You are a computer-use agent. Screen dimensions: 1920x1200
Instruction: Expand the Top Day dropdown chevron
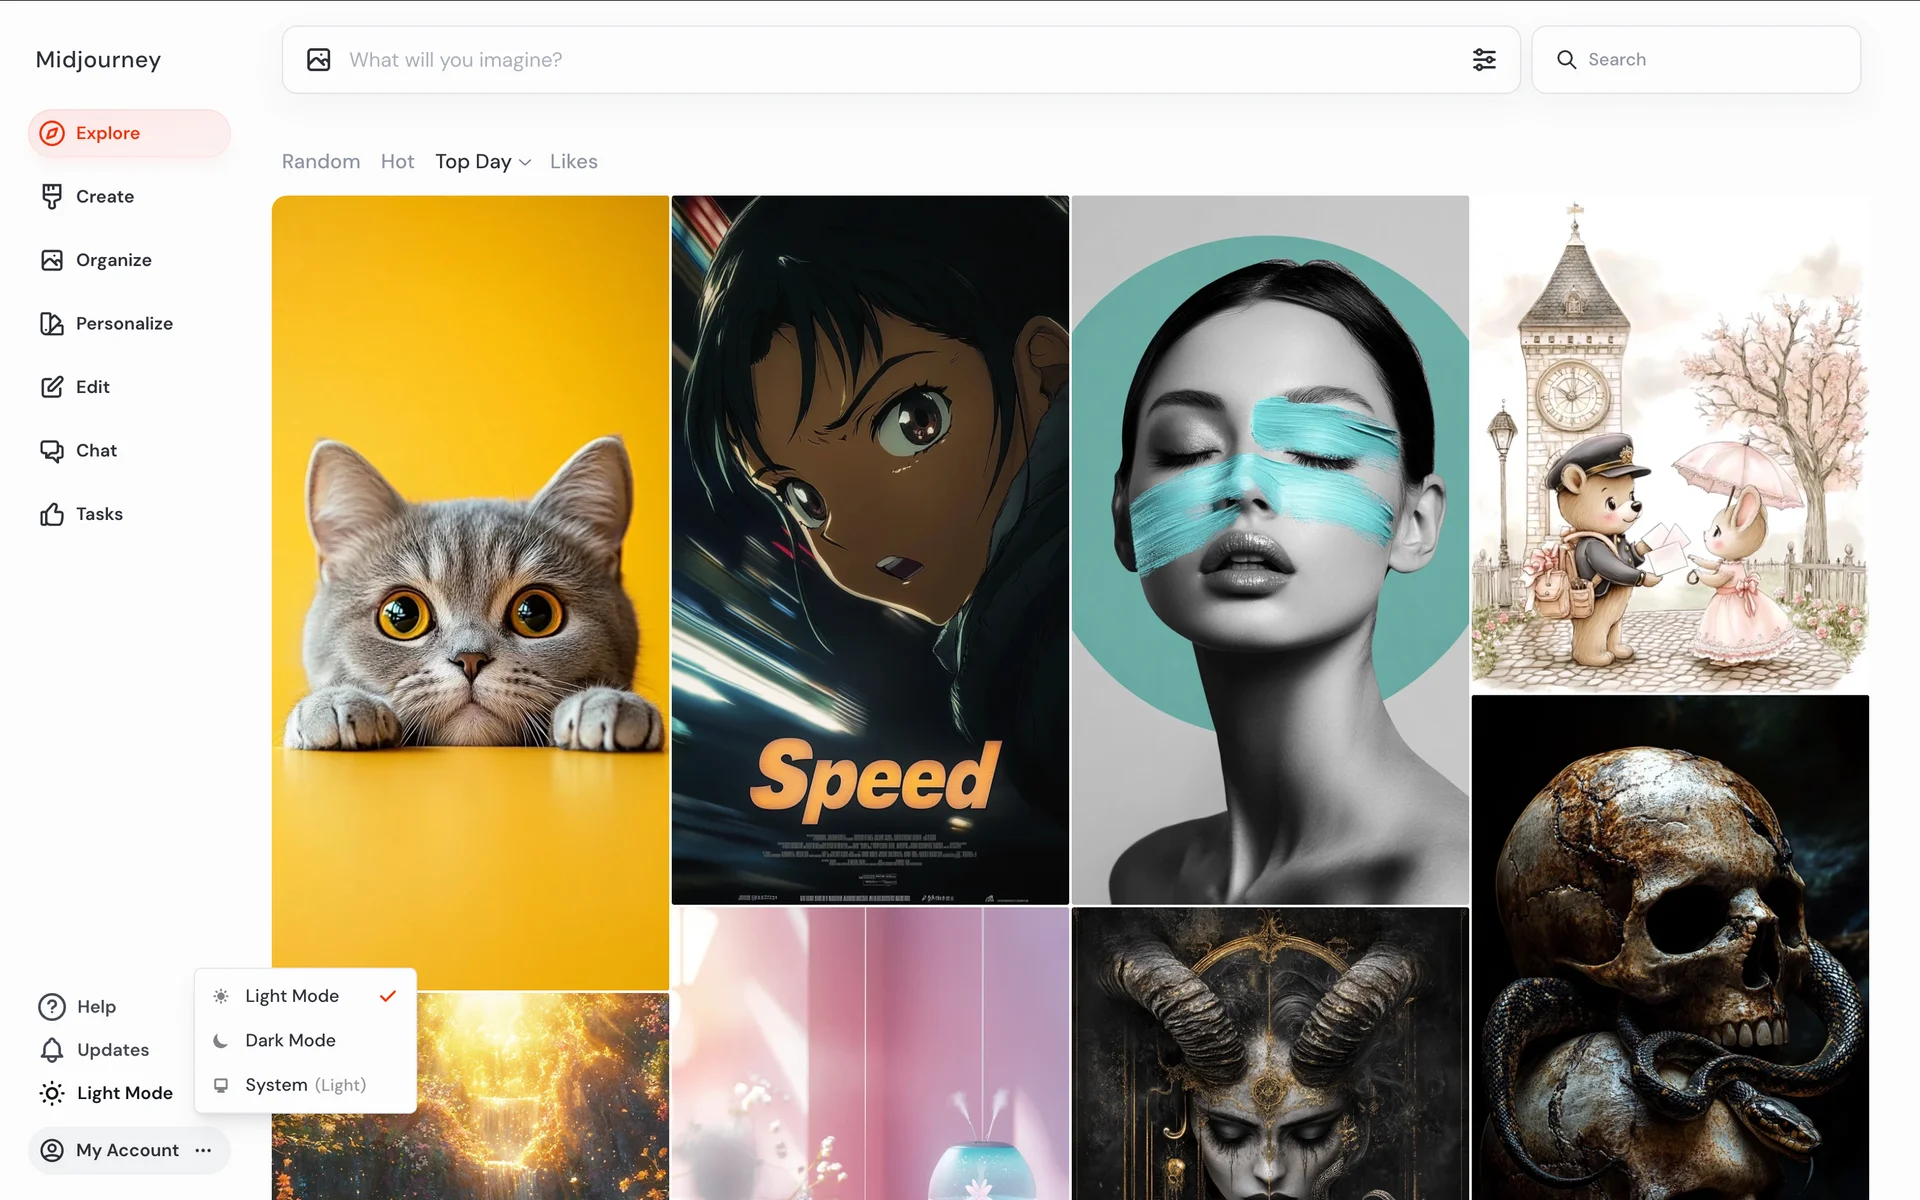coord(525,163)
